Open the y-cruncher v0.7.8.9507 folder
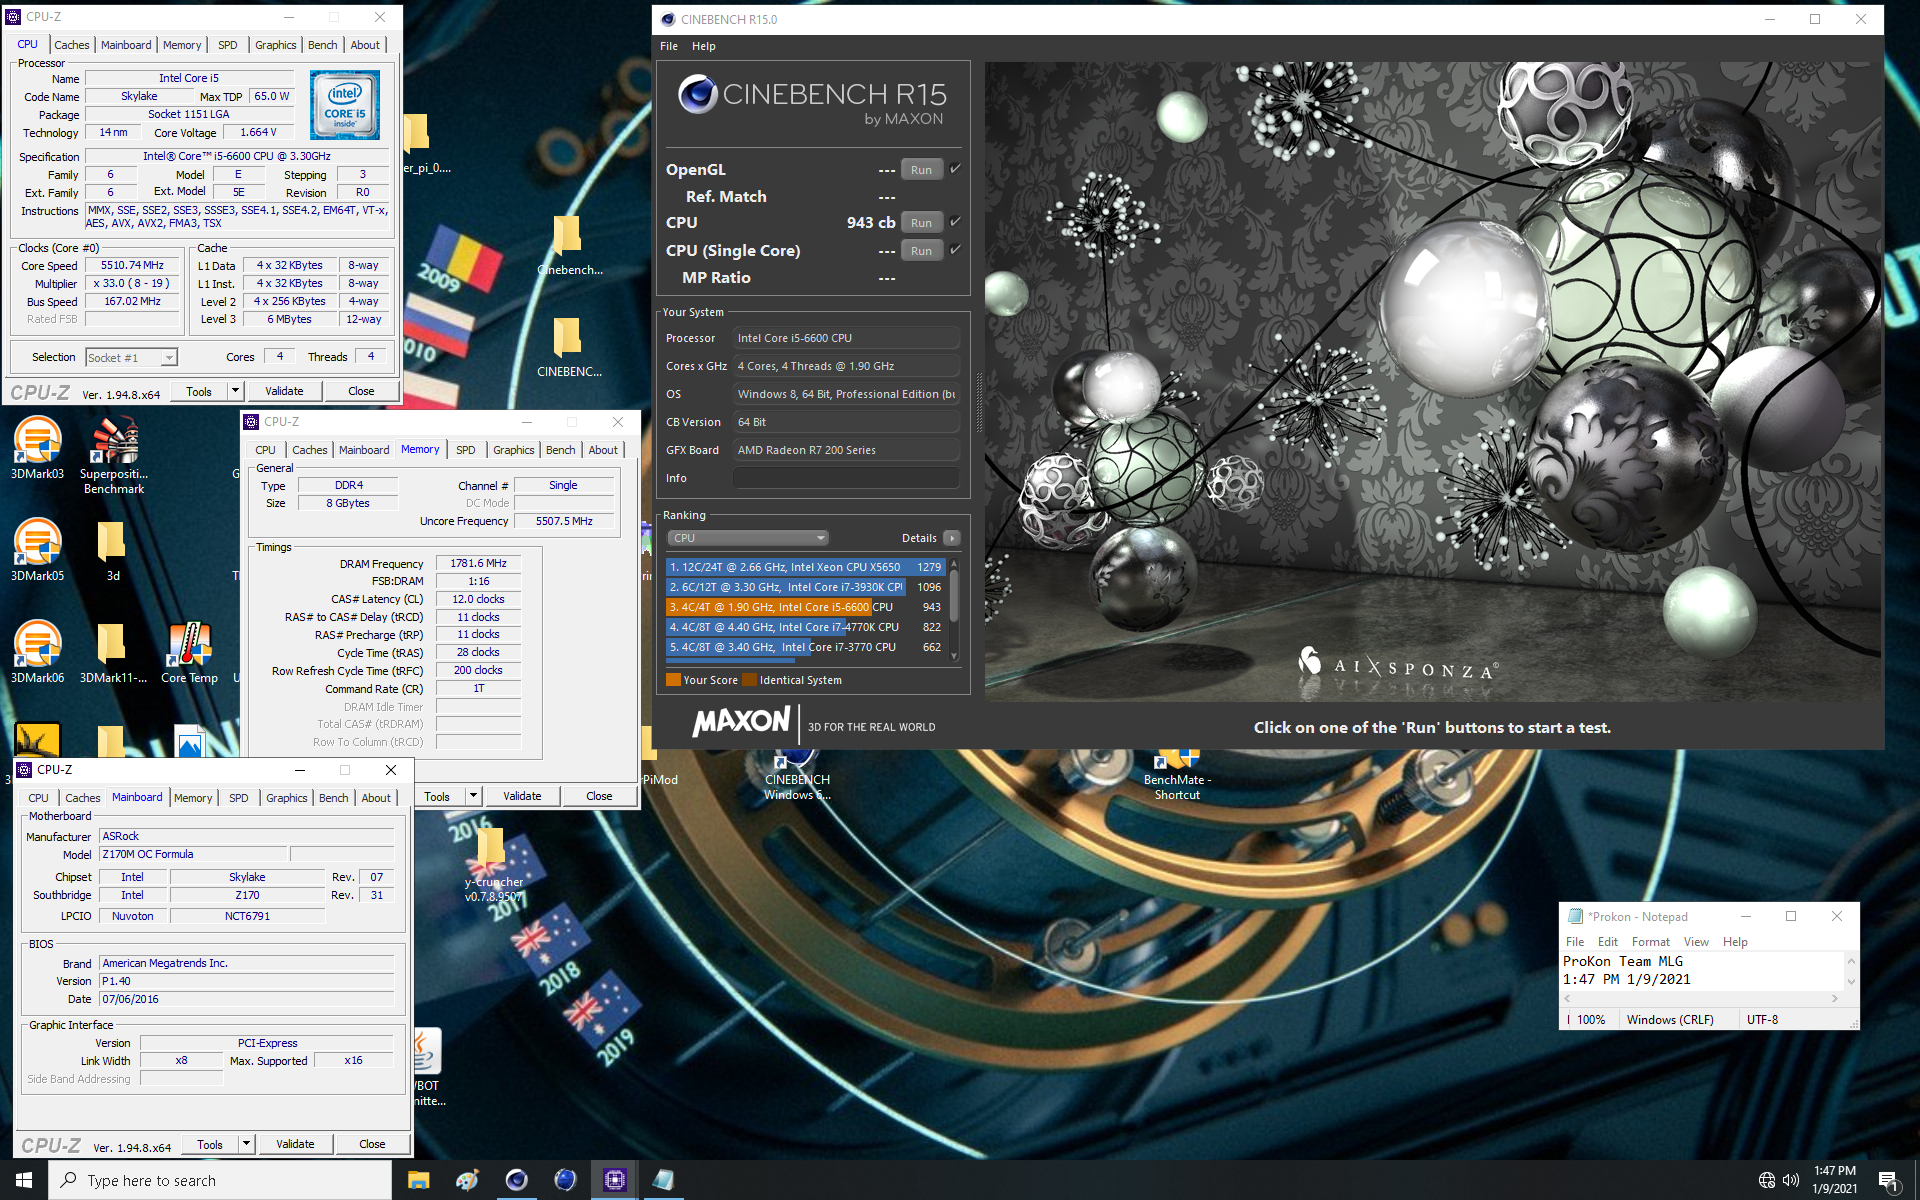Screen dimensions: 1920x1200 pos(493,866)
